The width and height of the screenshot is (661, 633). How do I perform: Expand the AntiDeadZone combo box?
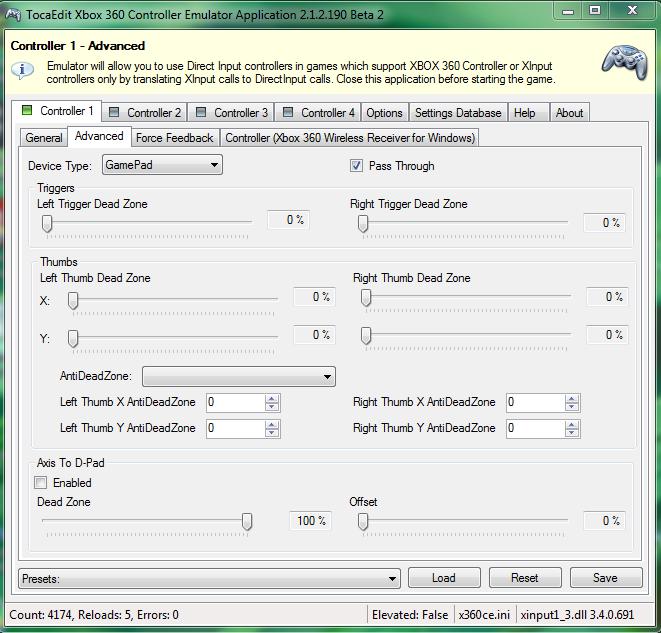point(239,376)
